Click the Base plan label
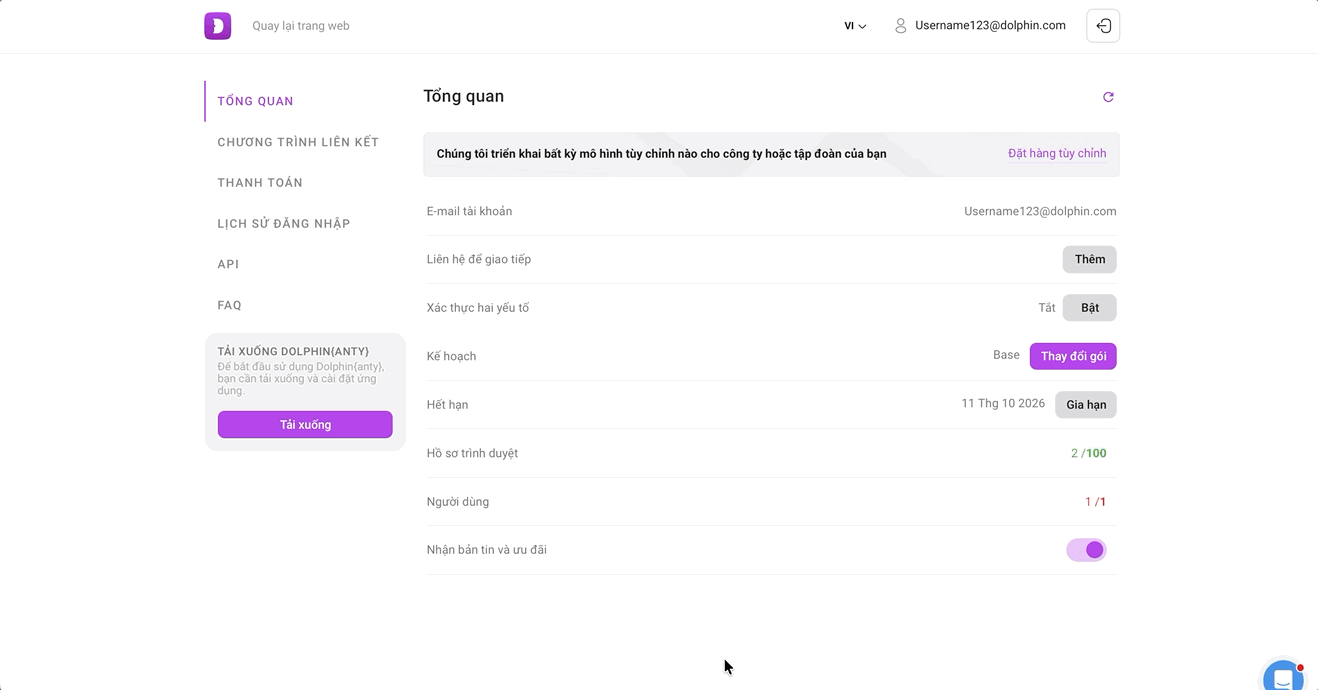 click(1006, 356)
